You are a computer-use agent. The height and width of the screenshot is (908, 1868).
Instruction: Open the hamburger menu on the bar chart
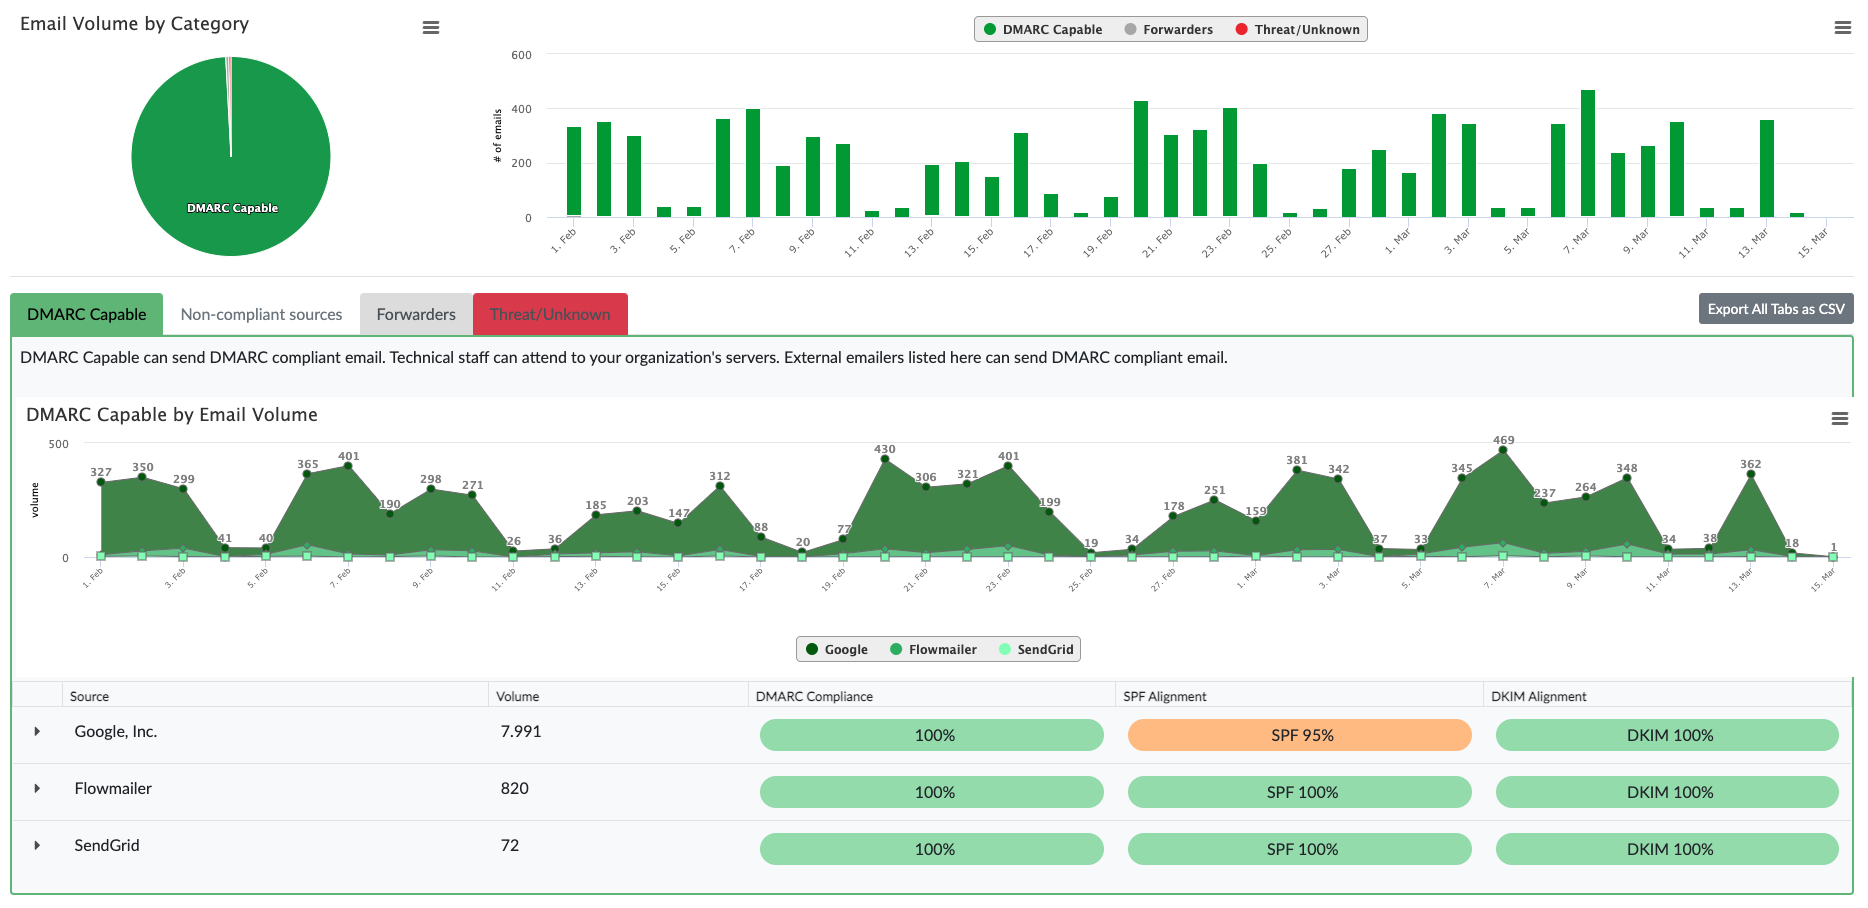pos(1843,27)
